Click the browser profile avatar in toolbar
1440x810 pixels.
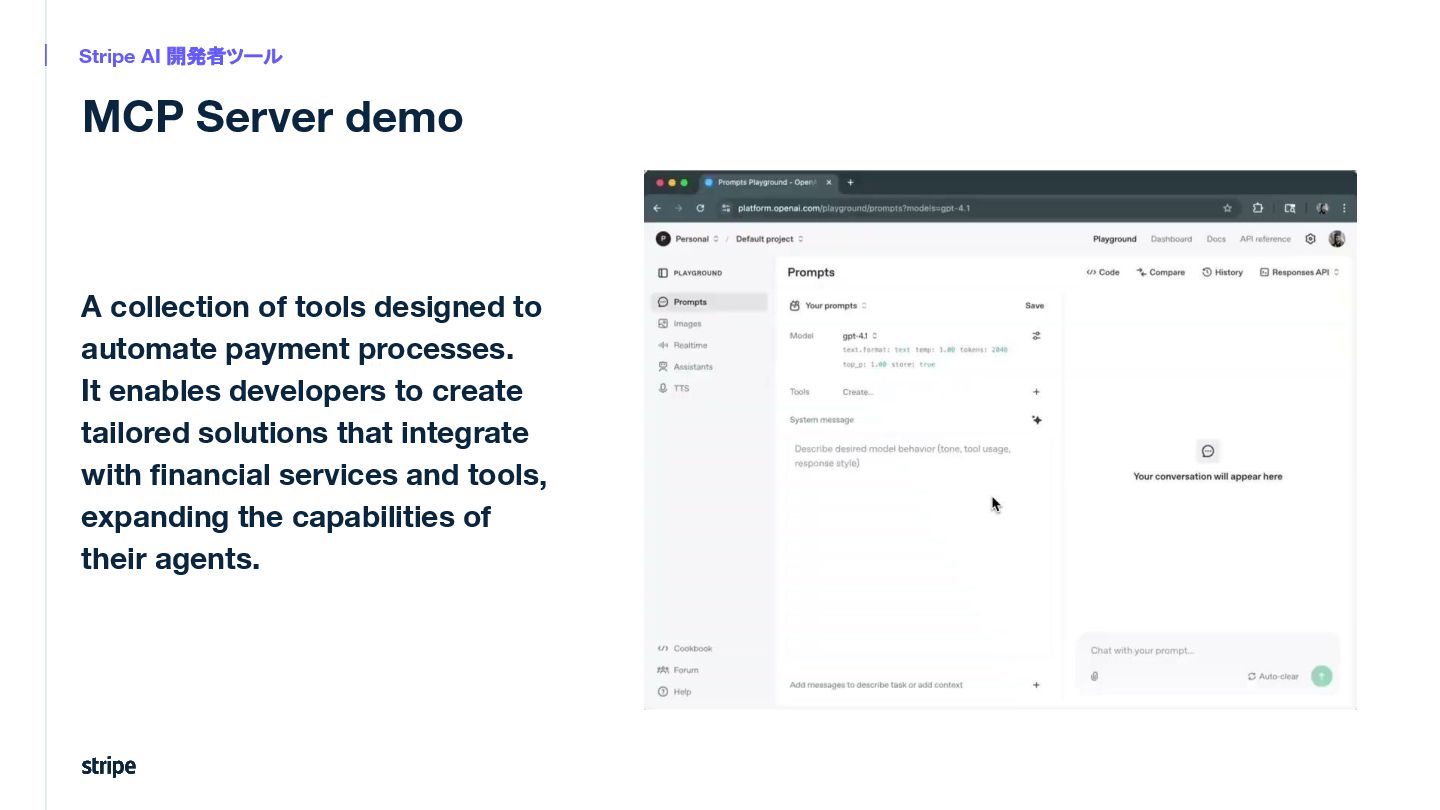[1322, 208]
